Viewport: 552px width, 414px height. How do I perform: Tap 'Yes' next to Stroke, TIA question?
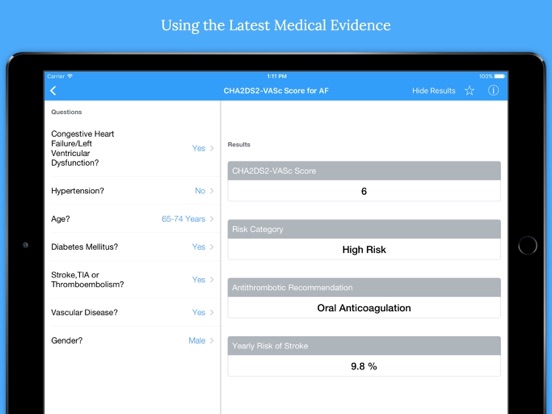[x=199, y=280]
